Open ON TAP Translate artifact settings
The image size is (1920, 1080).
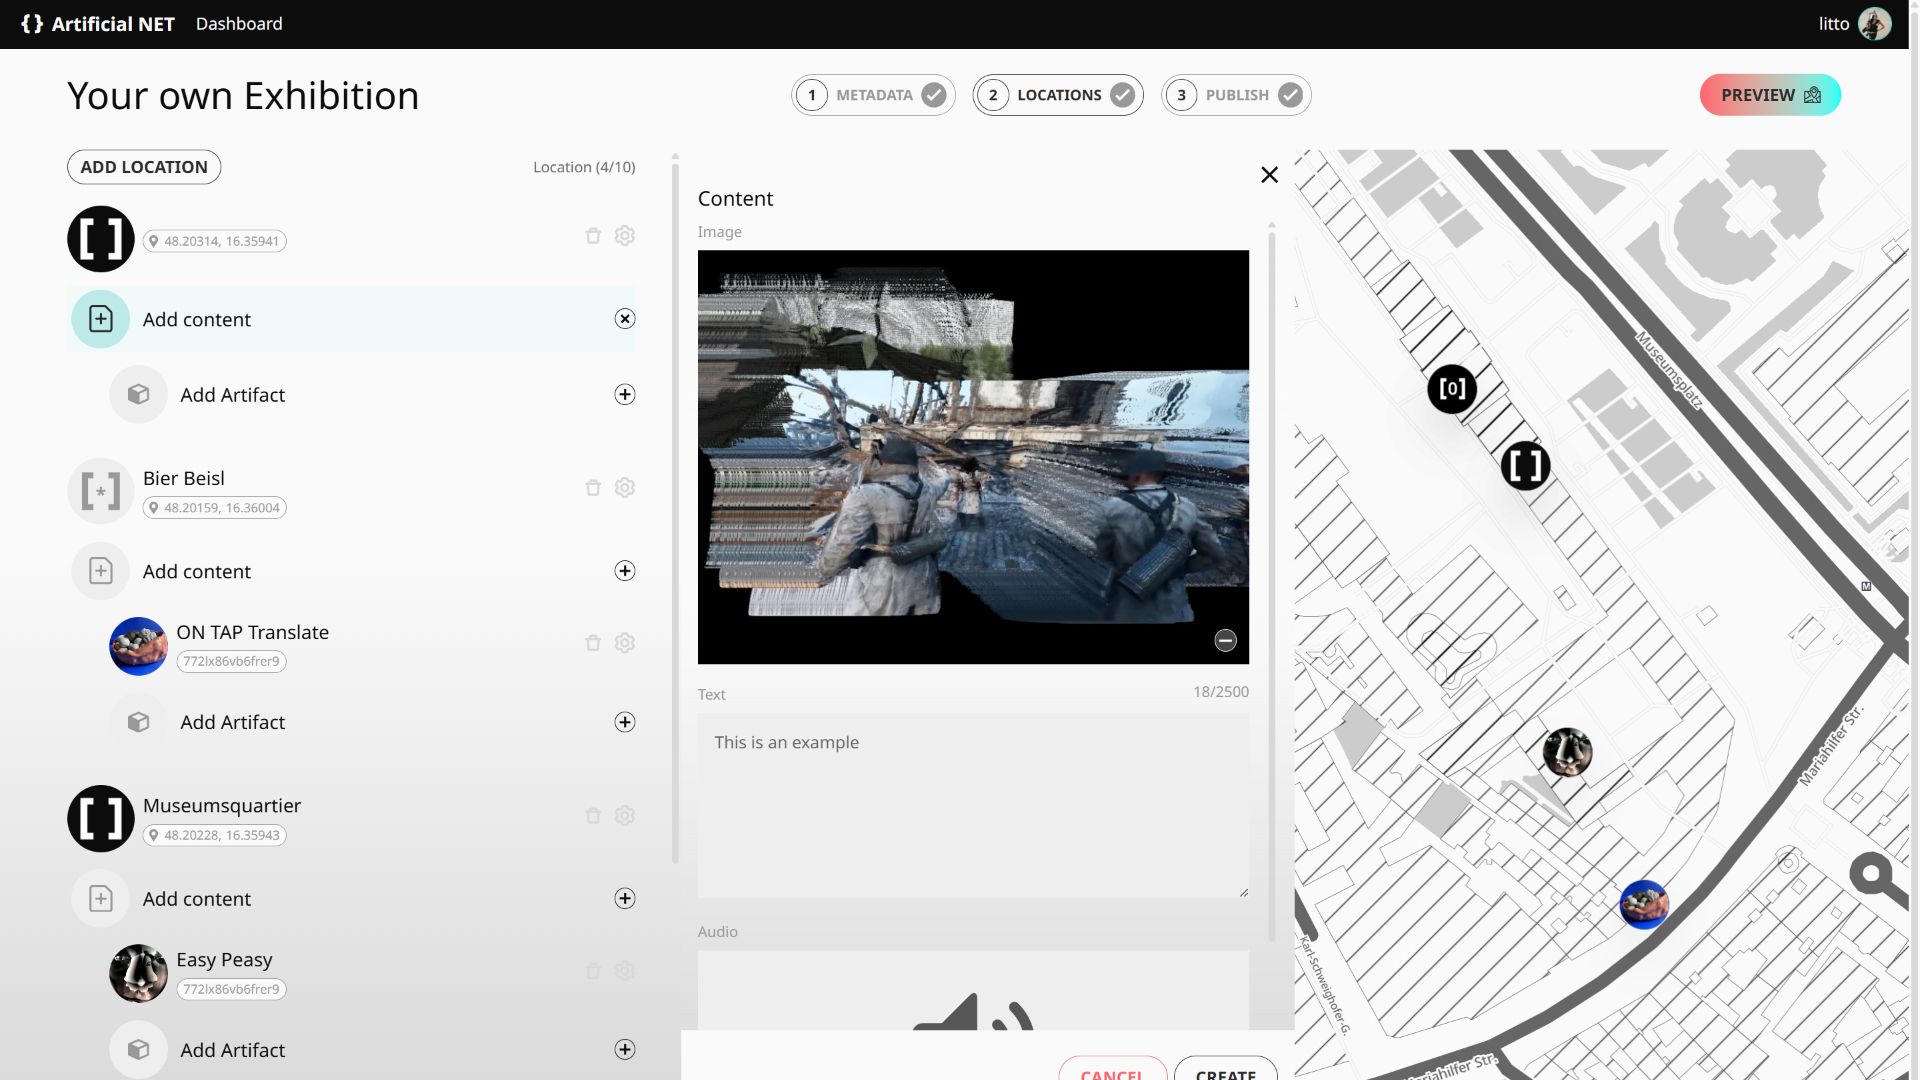tap(625, 643)
